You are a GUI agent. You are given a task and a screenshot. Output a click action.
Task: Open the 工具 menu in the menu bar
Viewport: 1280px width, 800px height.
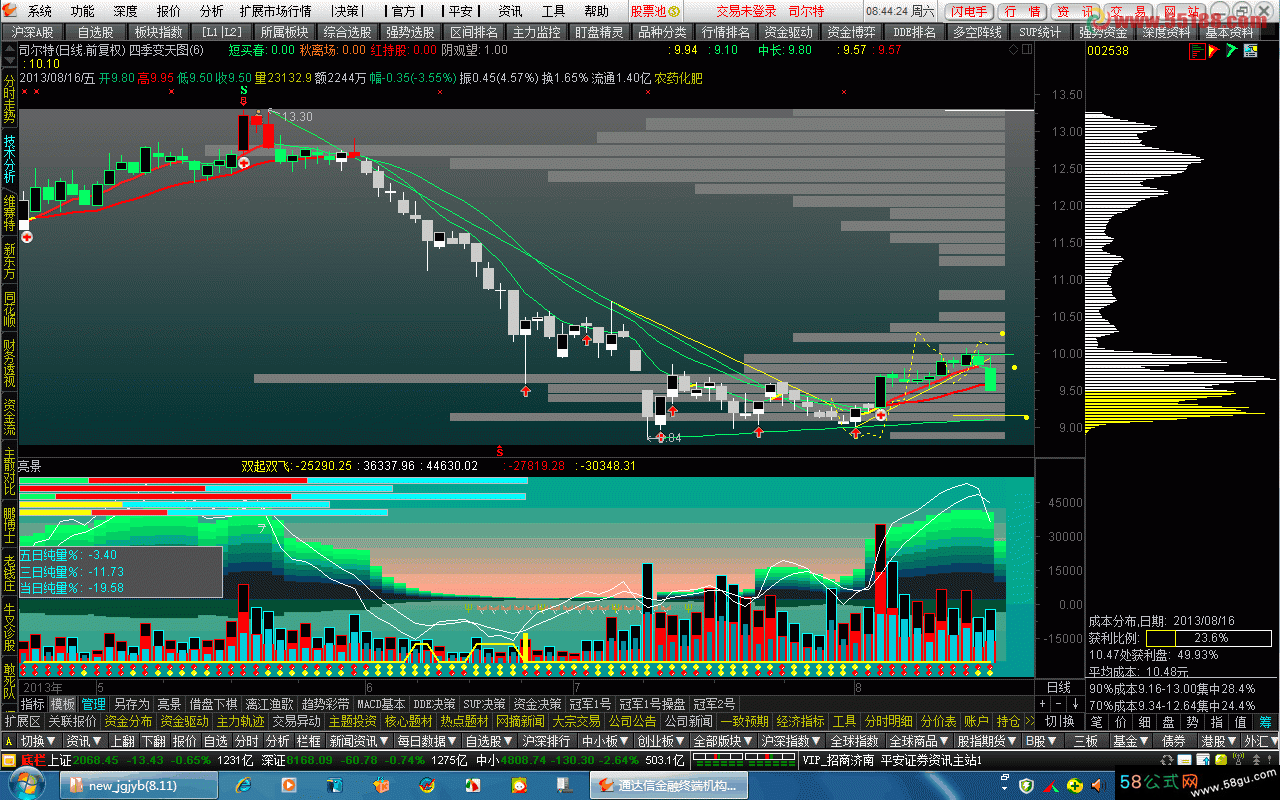pos(553,11)
